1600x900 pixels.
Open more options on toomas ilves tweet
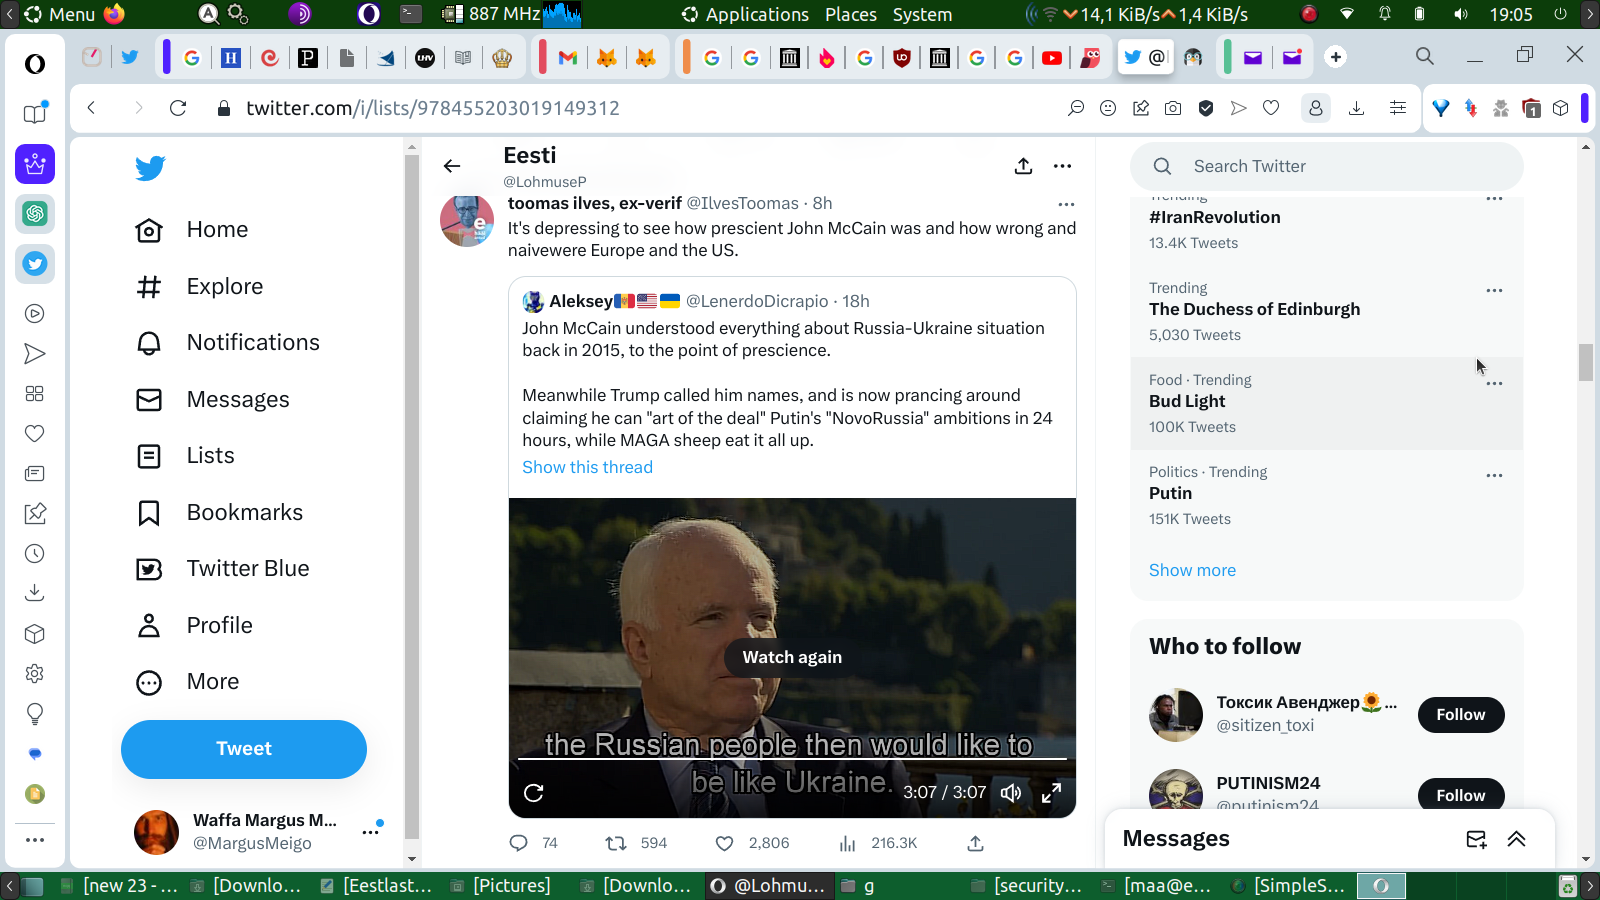pos(1066,204)
